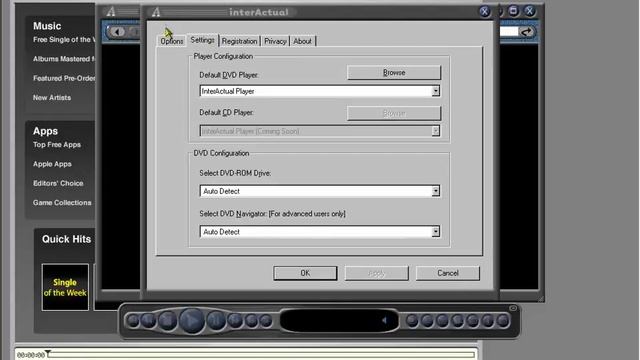
Task: Confirm settings with the OK button
Action: coord(305,273)
